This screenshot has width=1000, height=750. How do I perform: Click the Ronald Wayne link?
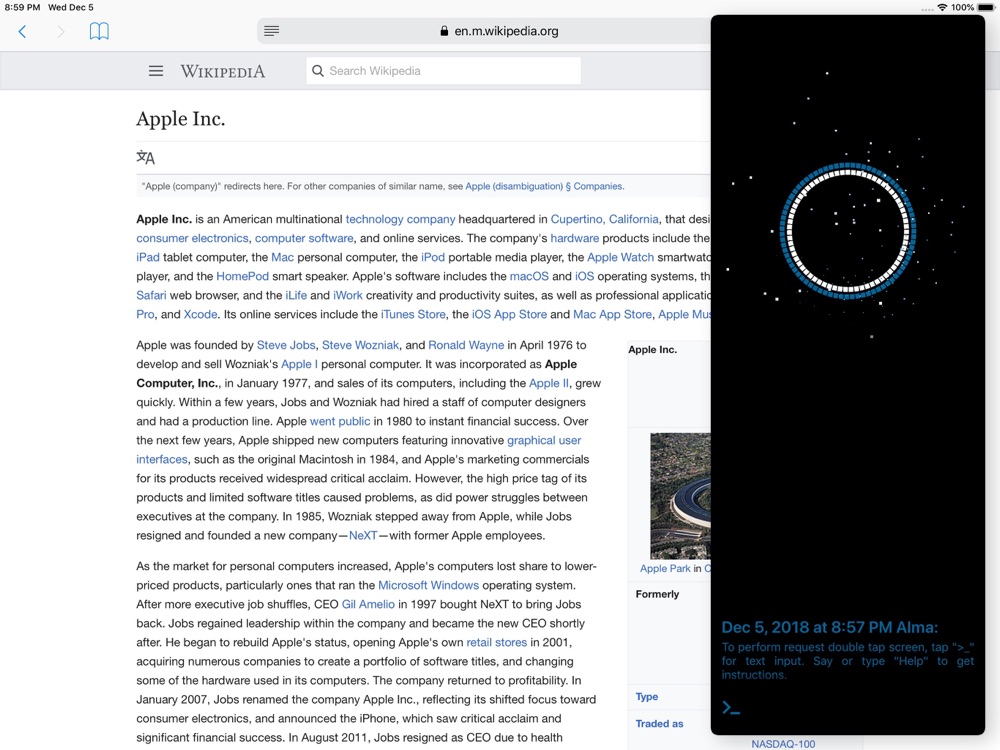coord(466,345)
